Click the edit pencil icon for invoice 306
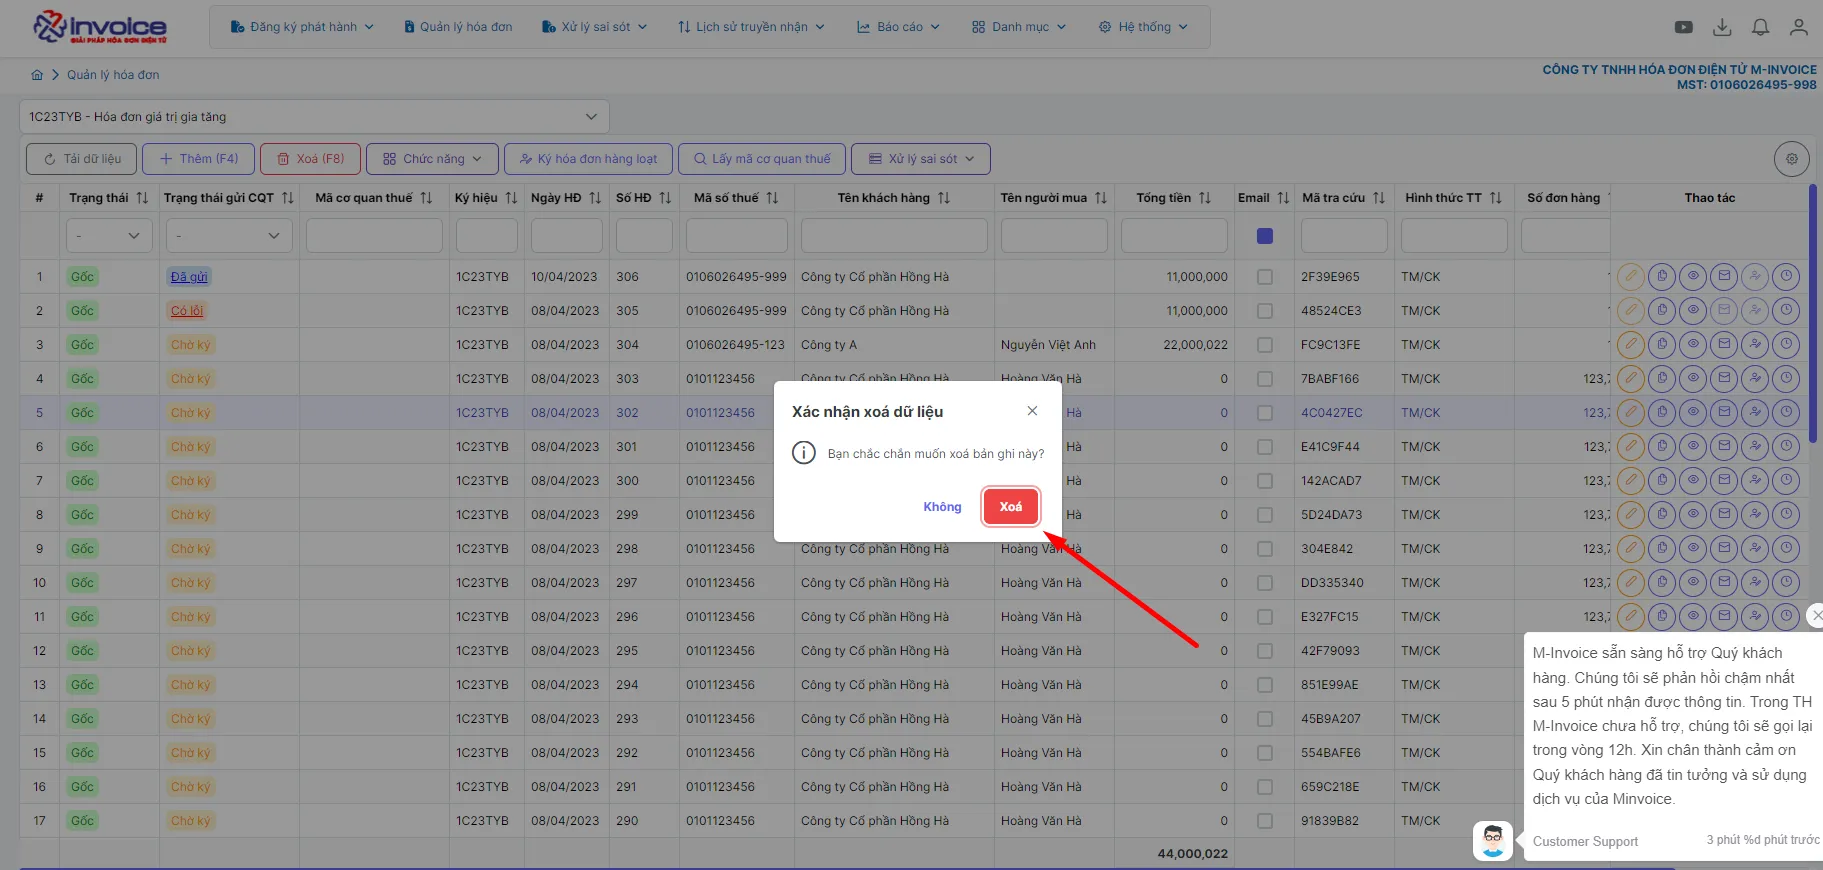Image resolution: width=1823 pixels, height=870 pixels. pos(1631,277)
